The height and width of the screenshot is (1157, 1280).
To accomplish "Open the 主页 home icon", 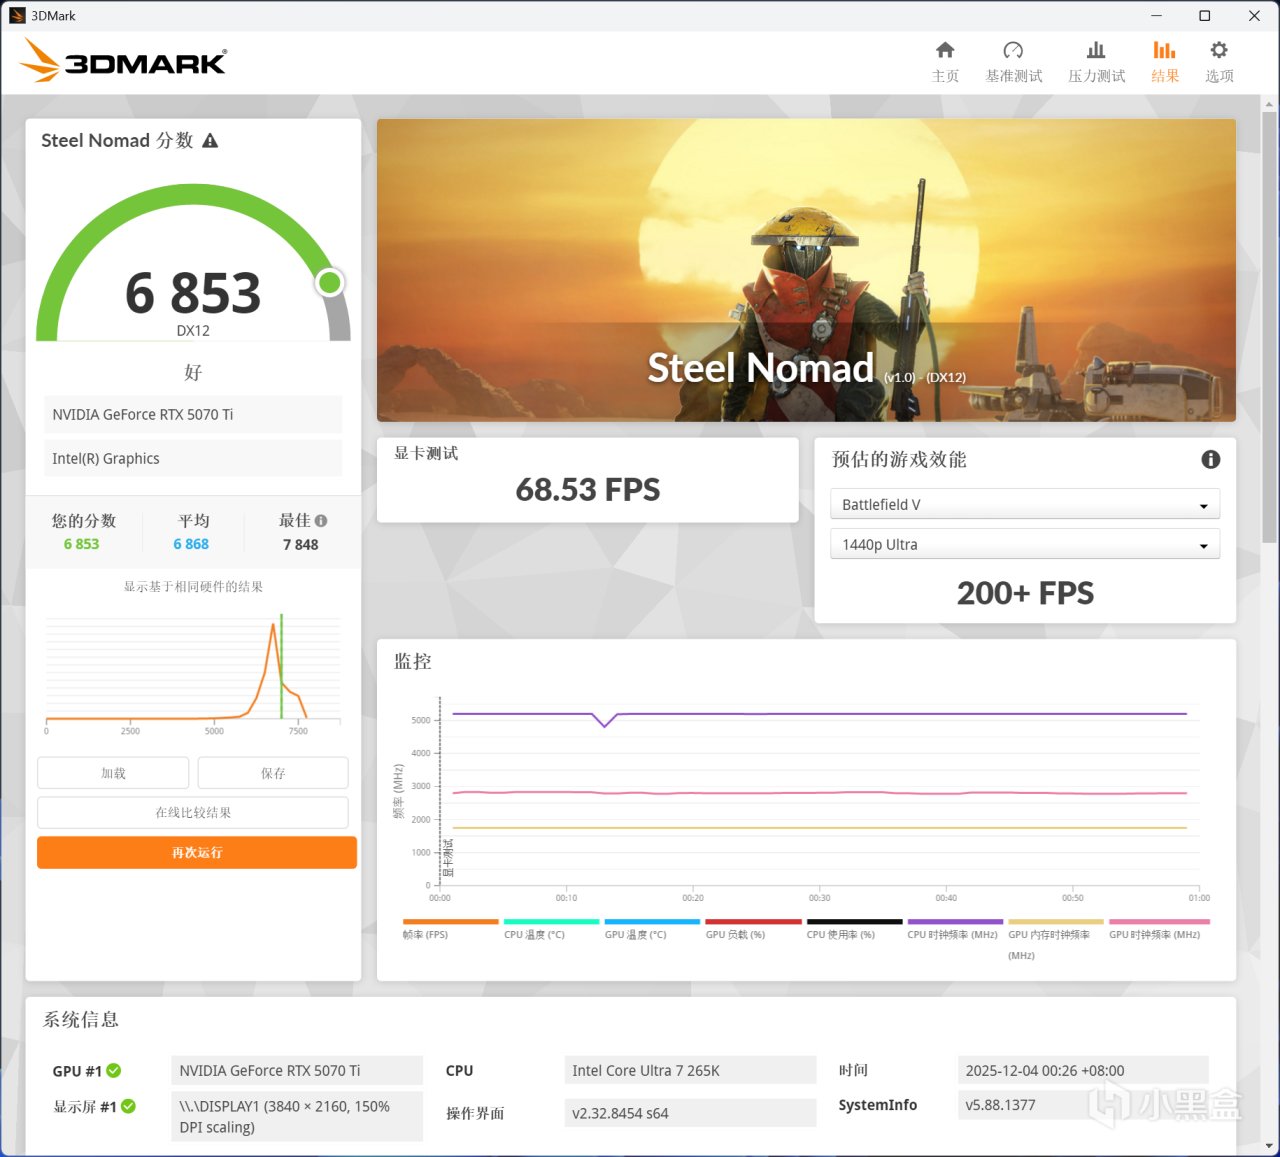I will tap(945, 51).
